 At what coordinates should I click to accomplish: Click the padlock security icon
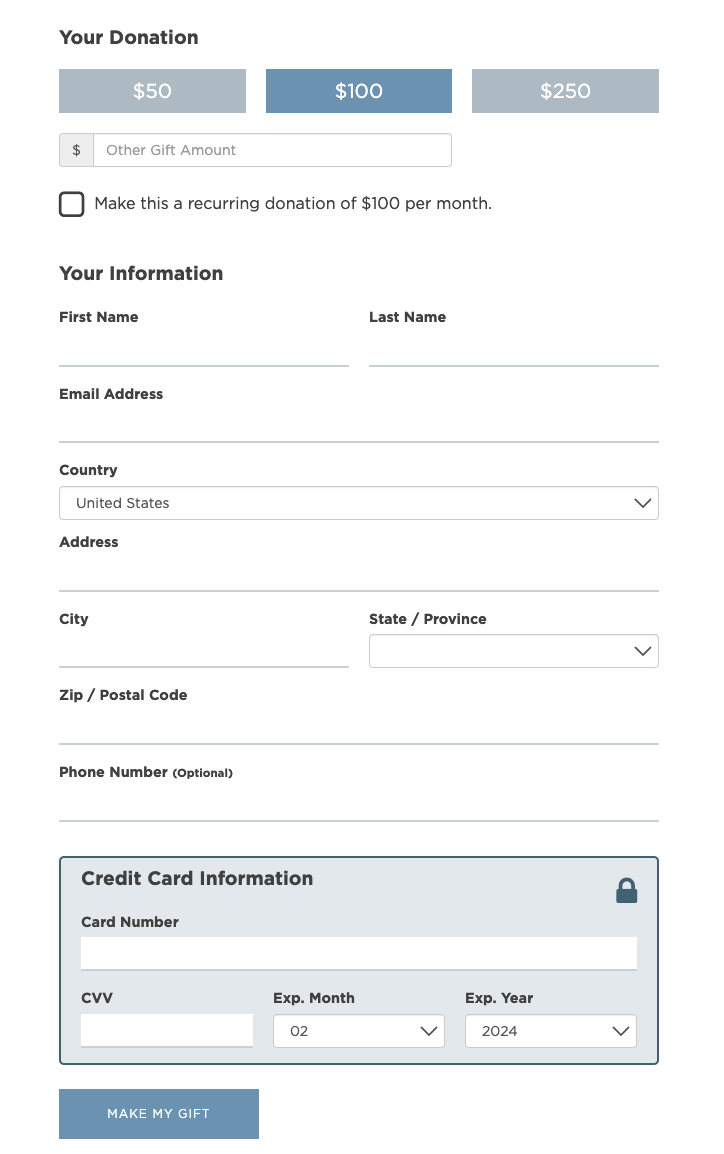coord(626,890)
